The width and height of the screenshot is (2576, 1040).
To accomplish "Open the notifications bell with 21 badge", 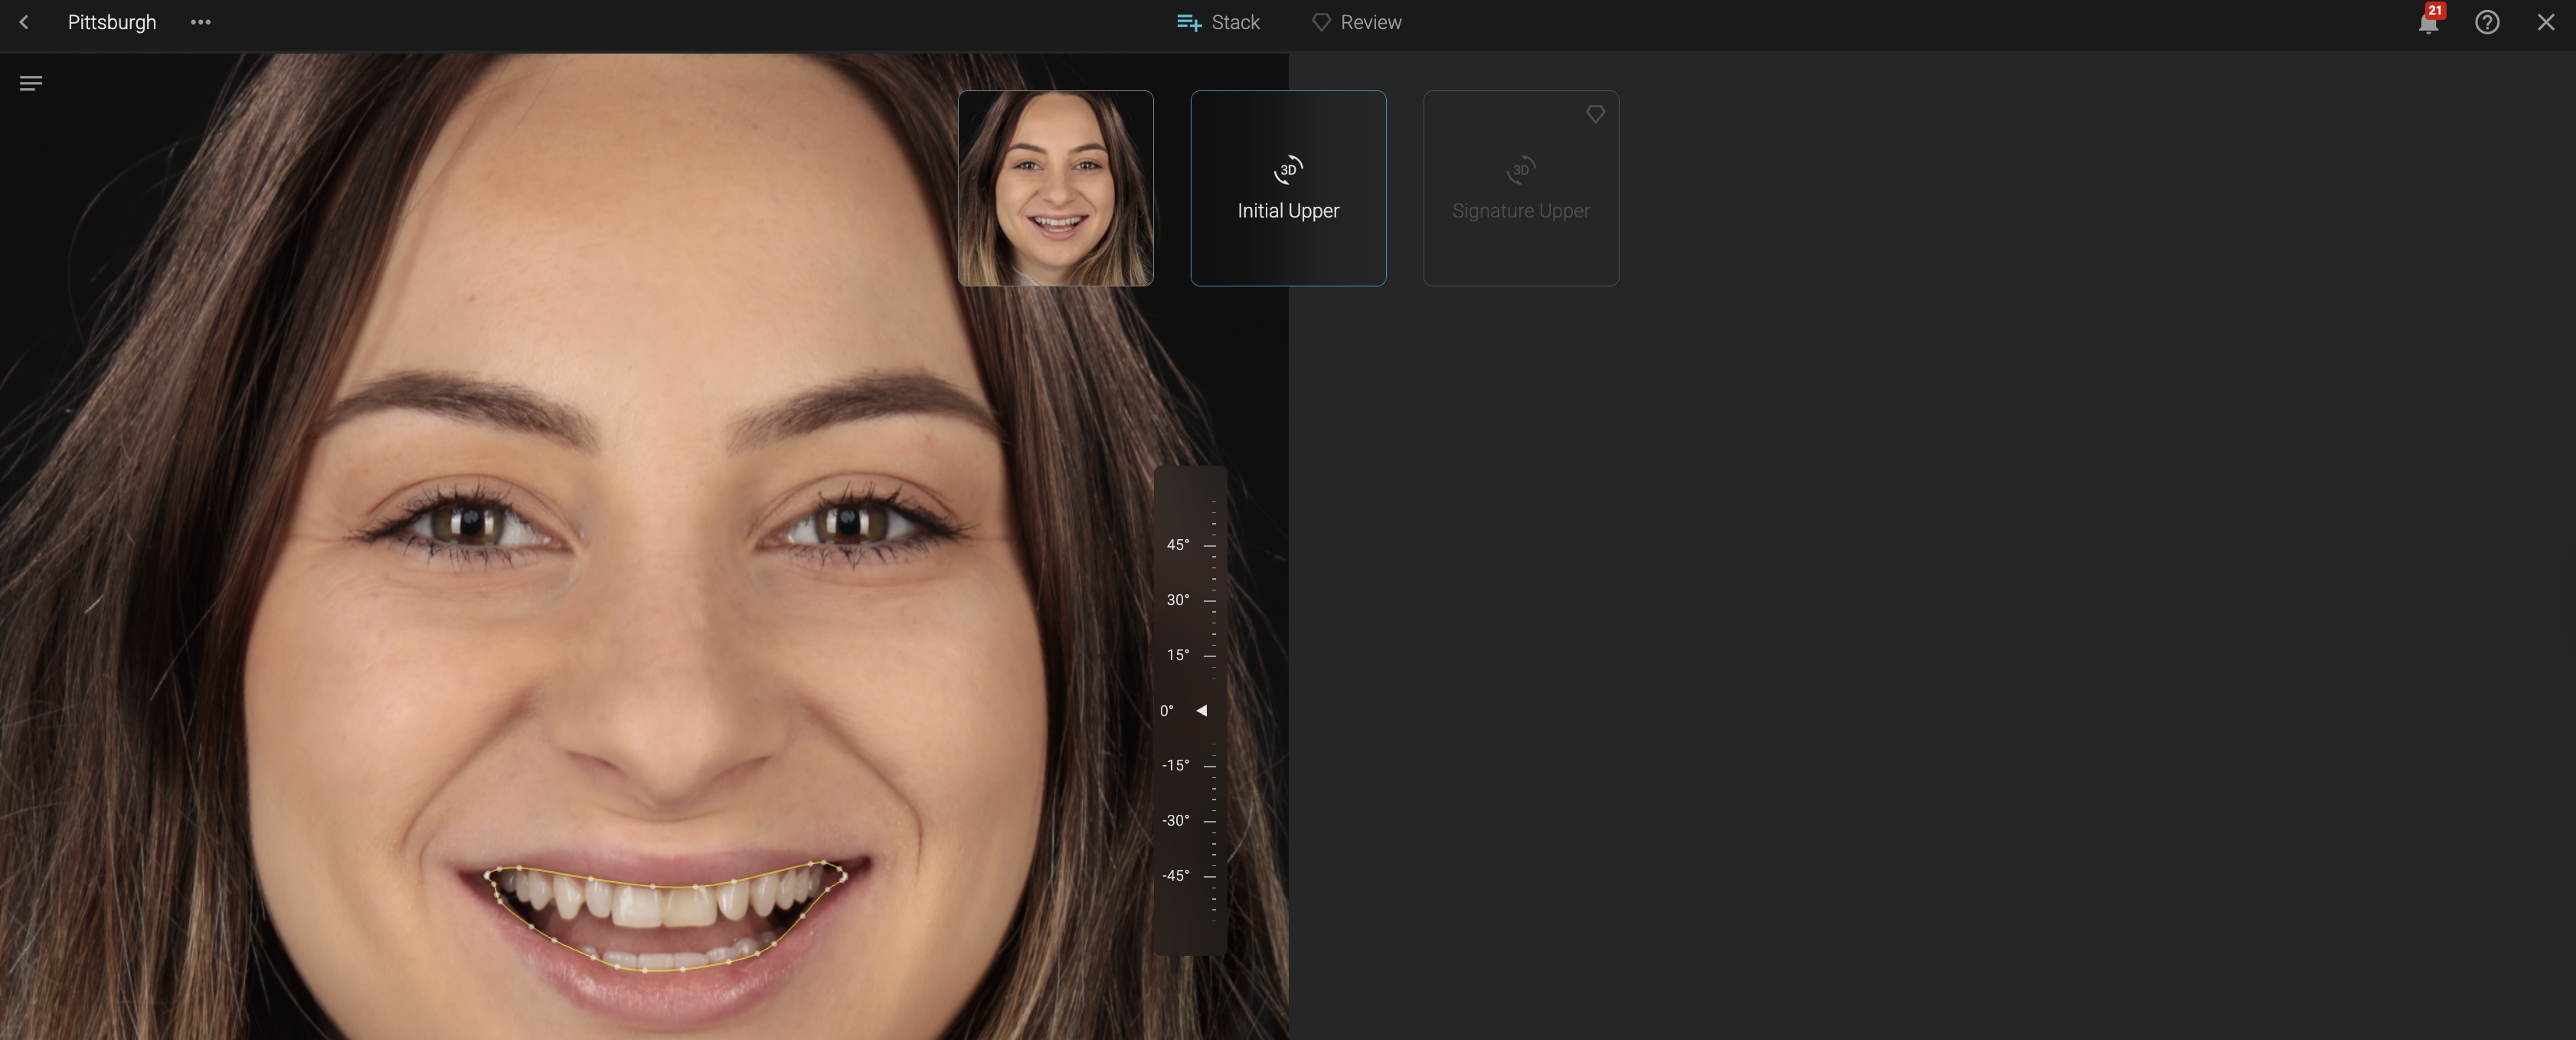I will (2428, 22).
